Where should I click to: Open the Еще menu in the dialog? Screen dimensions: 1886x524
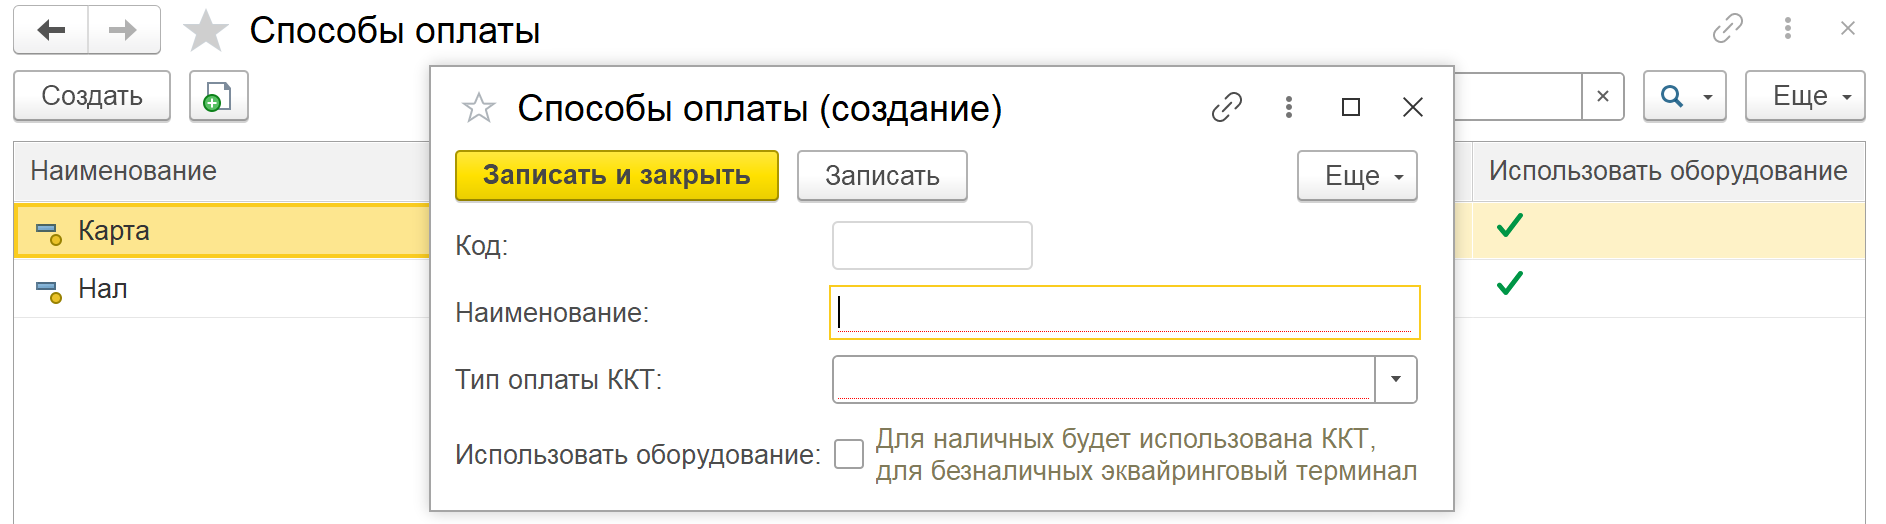coord(1357,176)
